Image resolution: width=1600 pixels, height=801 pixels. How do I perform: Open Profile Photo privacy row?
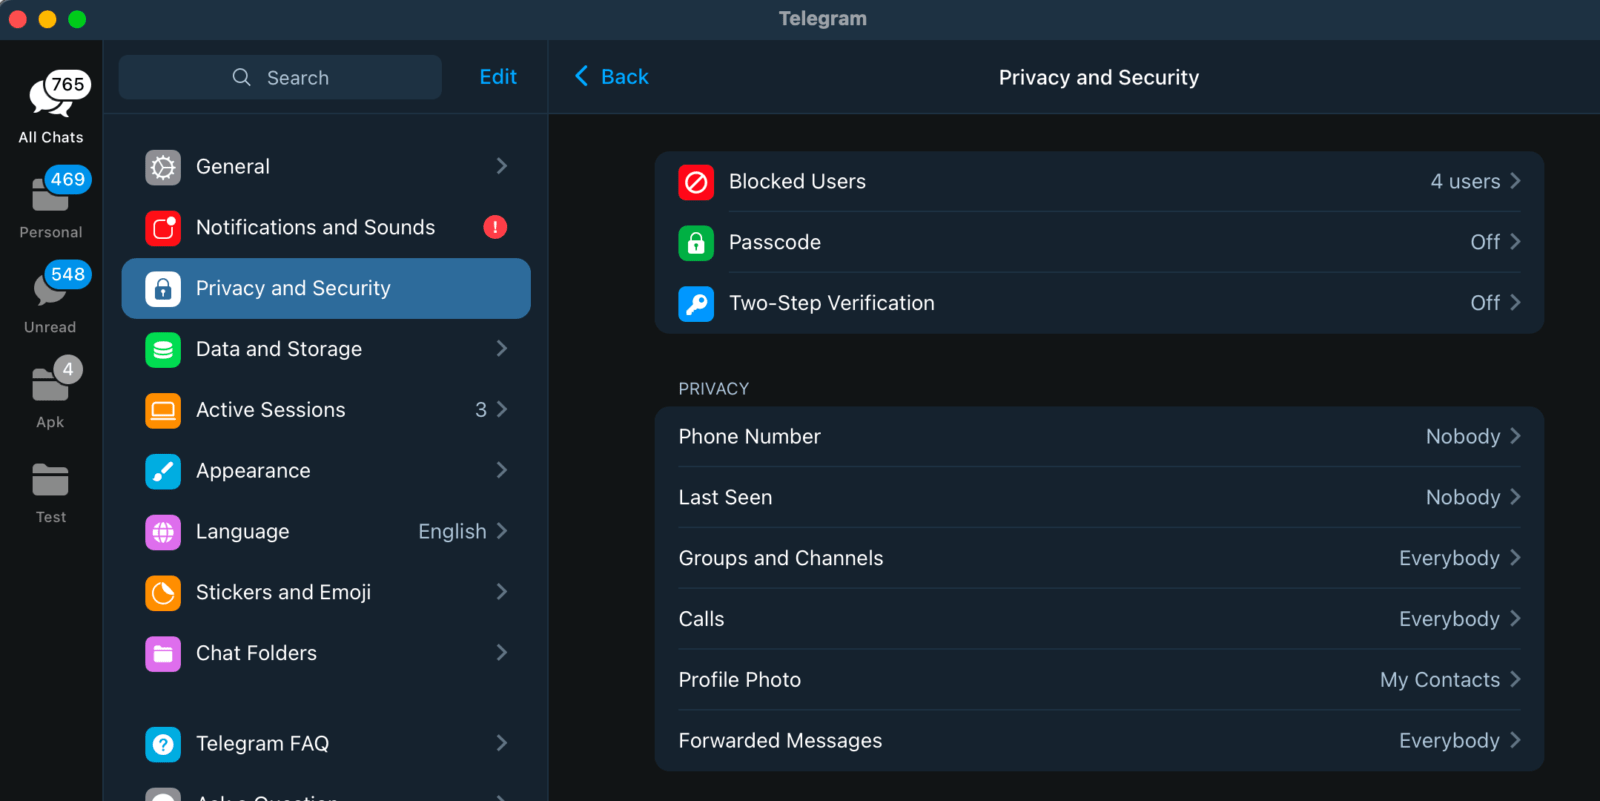[1099, 681]
